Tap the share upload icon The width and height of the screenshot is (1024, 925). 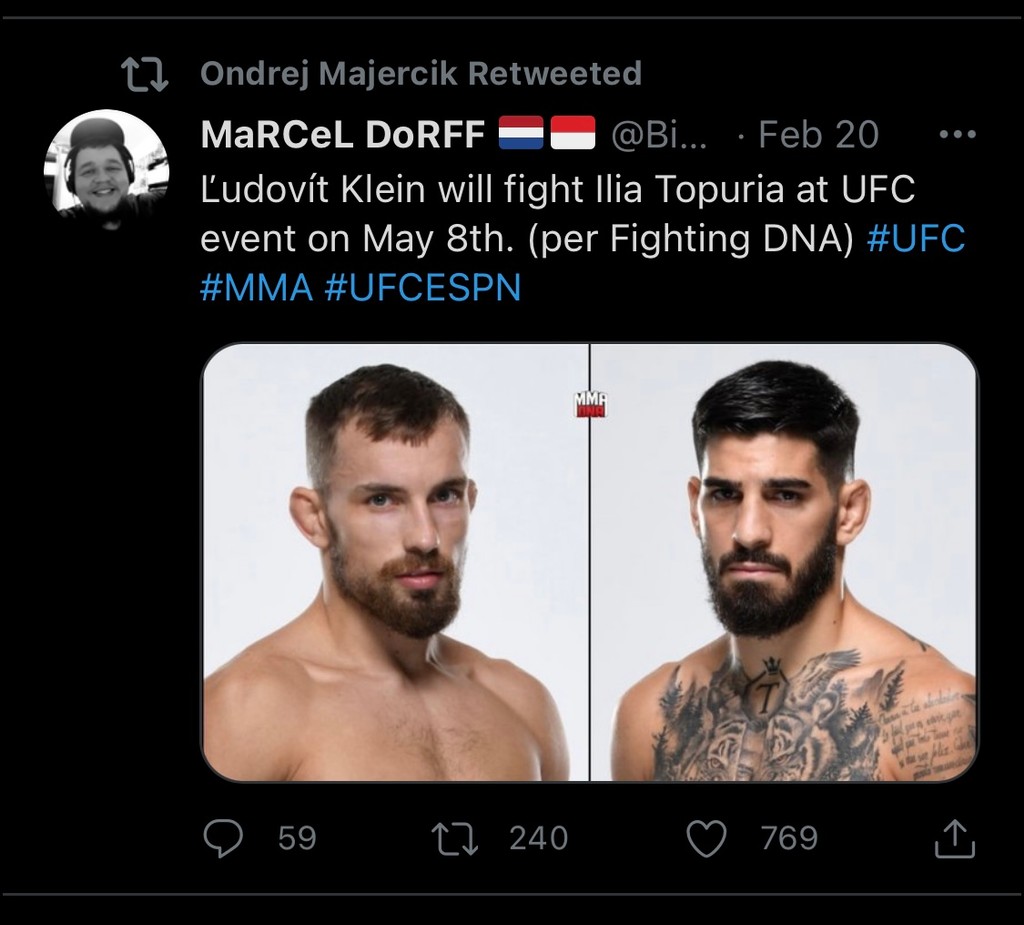click(x=953, y=838)
